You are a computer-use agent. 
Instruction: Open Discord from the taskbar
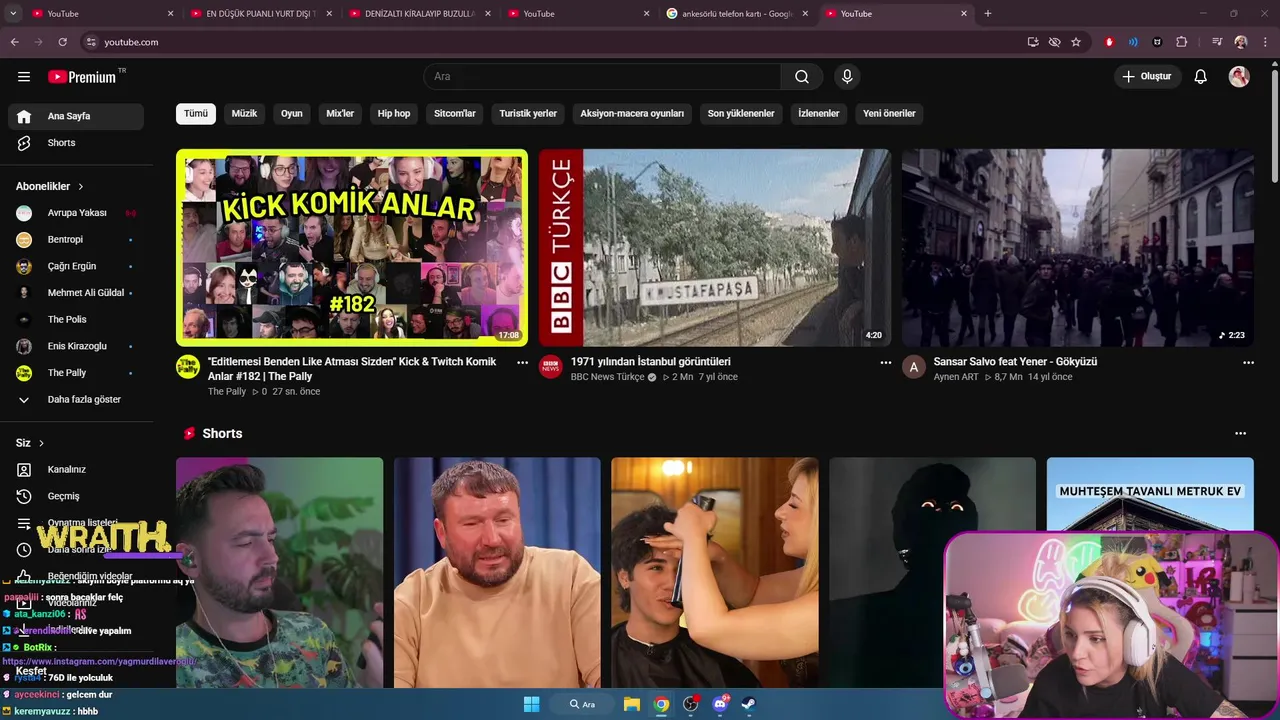click(x=720, y=704)
